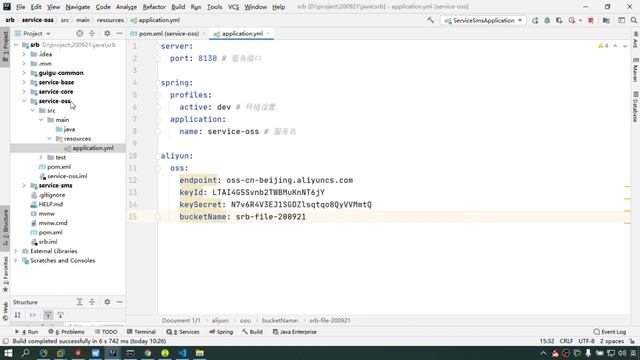The width and height of the screenshot is (640, 360).
Task: Open the Terminal tool window
Action: pyautogui.click(x=141, y=332)
